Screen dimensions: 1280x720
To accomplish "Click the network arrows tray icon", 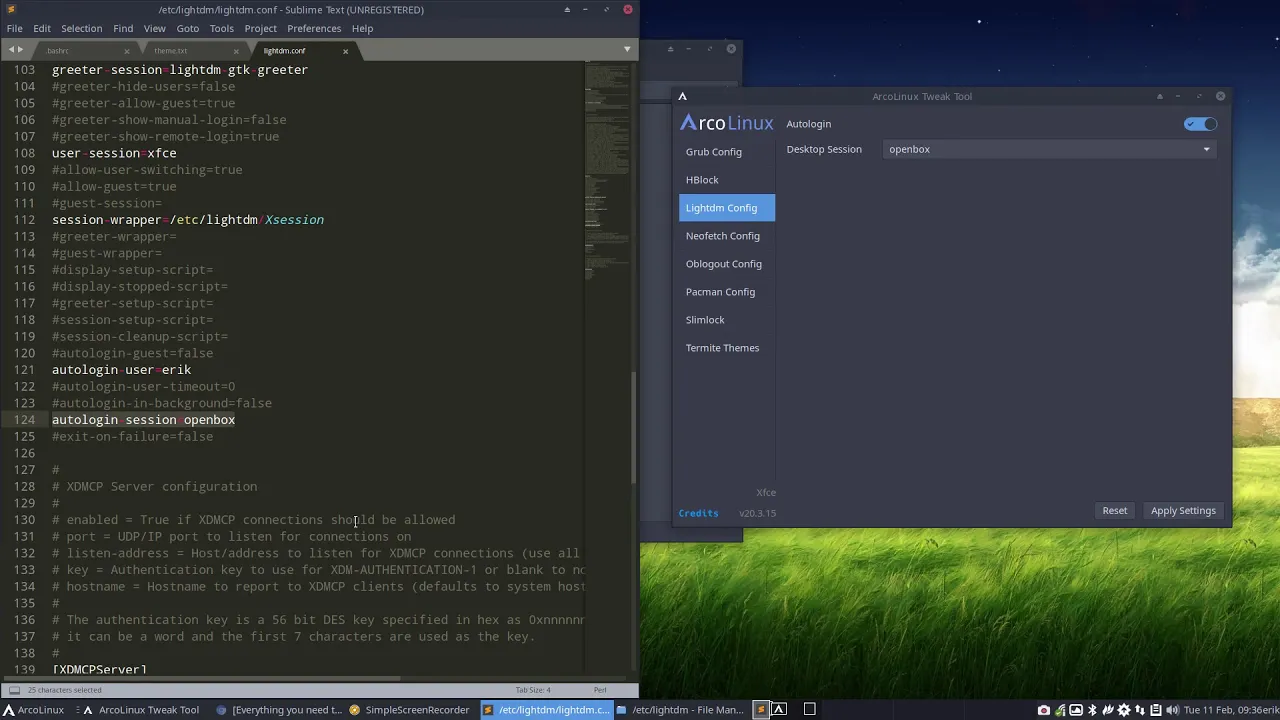I will [x=1140, y=710].
